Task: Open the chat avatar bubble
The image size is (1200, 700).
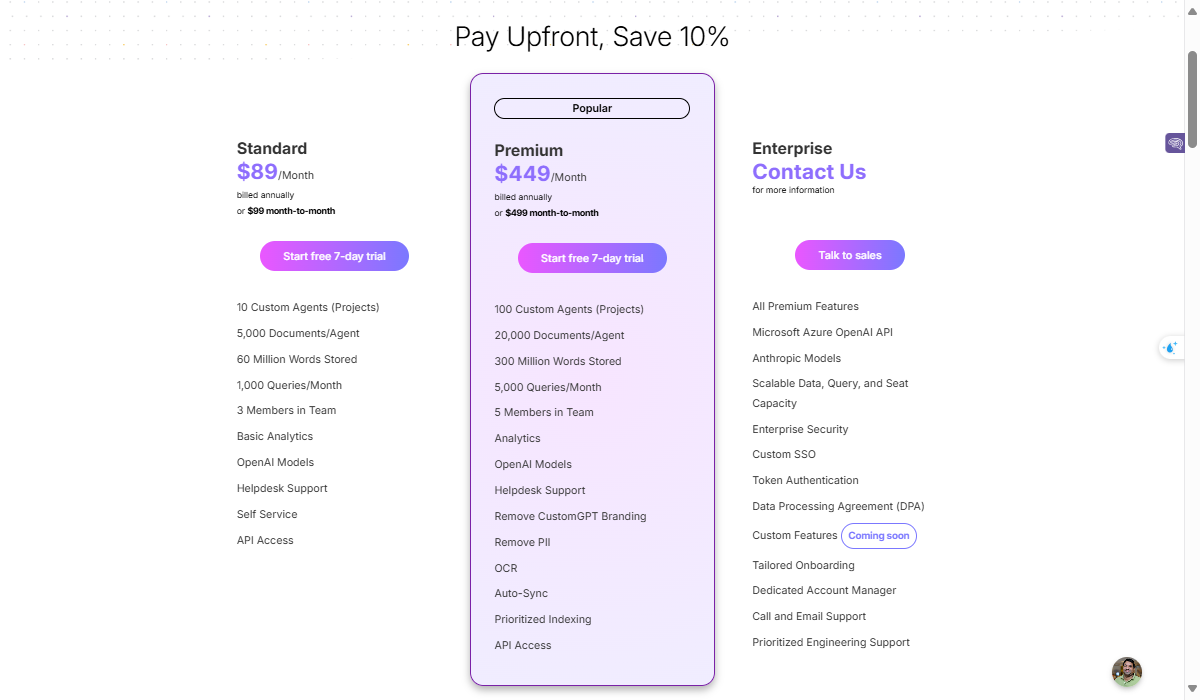Action: pos(1127,672)
